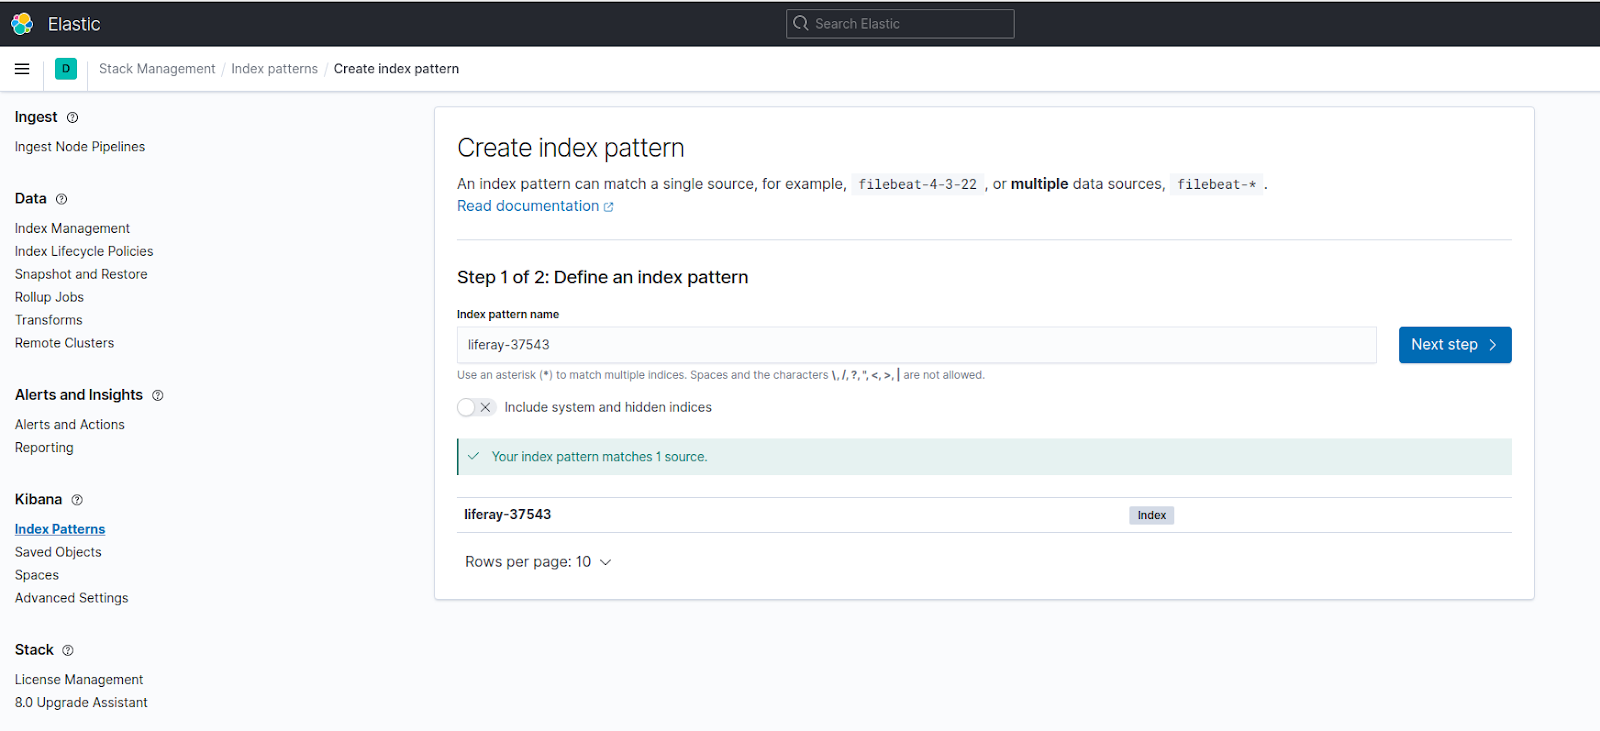This screenshot has width=1600, height=731.
Task: Click the help icon next to Data
Action: 61,199
